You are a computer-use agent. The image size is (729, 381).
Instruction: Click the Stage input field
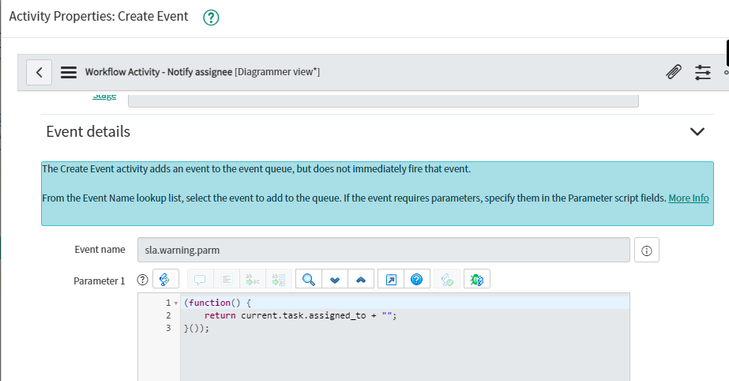point(384,100)
